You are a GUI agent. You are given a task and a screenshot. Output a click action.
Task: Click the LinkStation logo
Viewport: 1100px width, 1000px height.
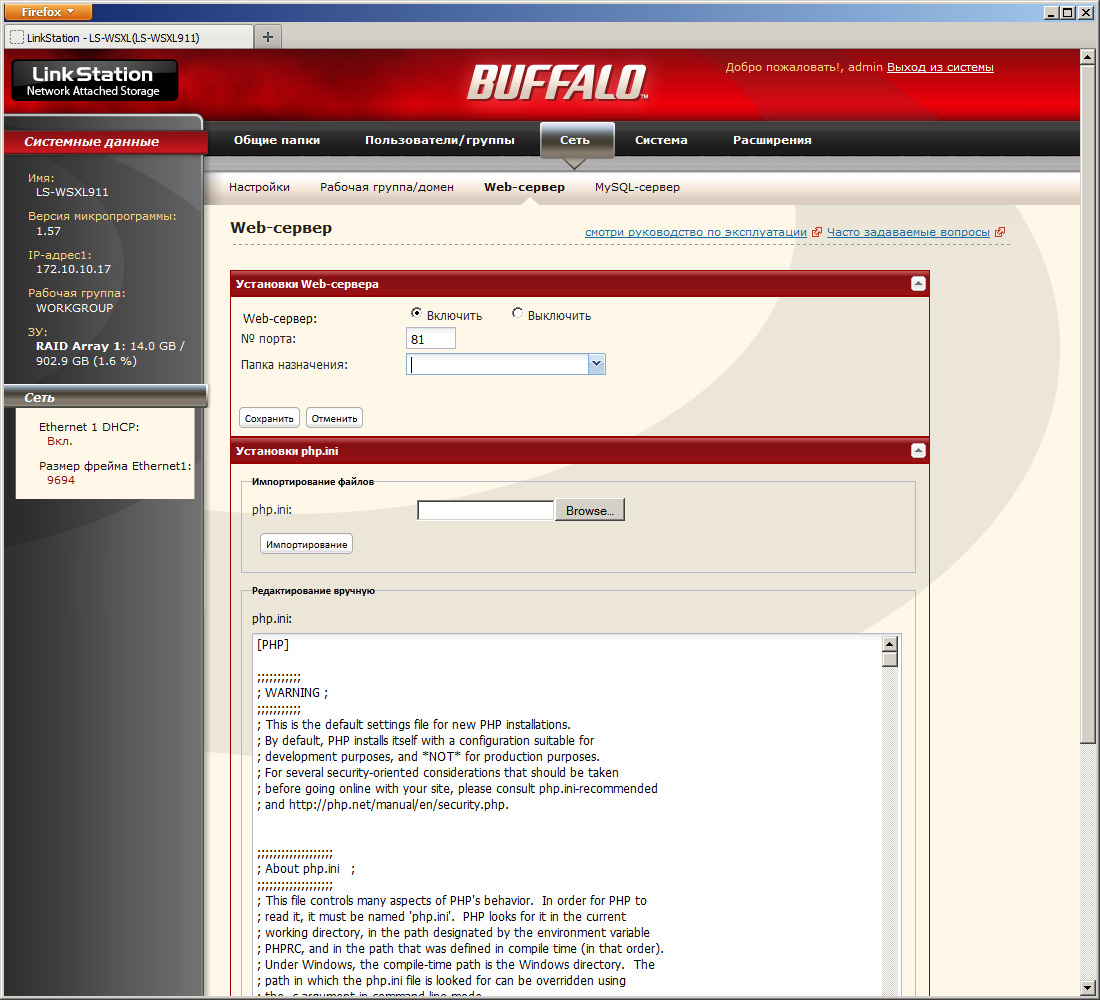tap(94, 80)
